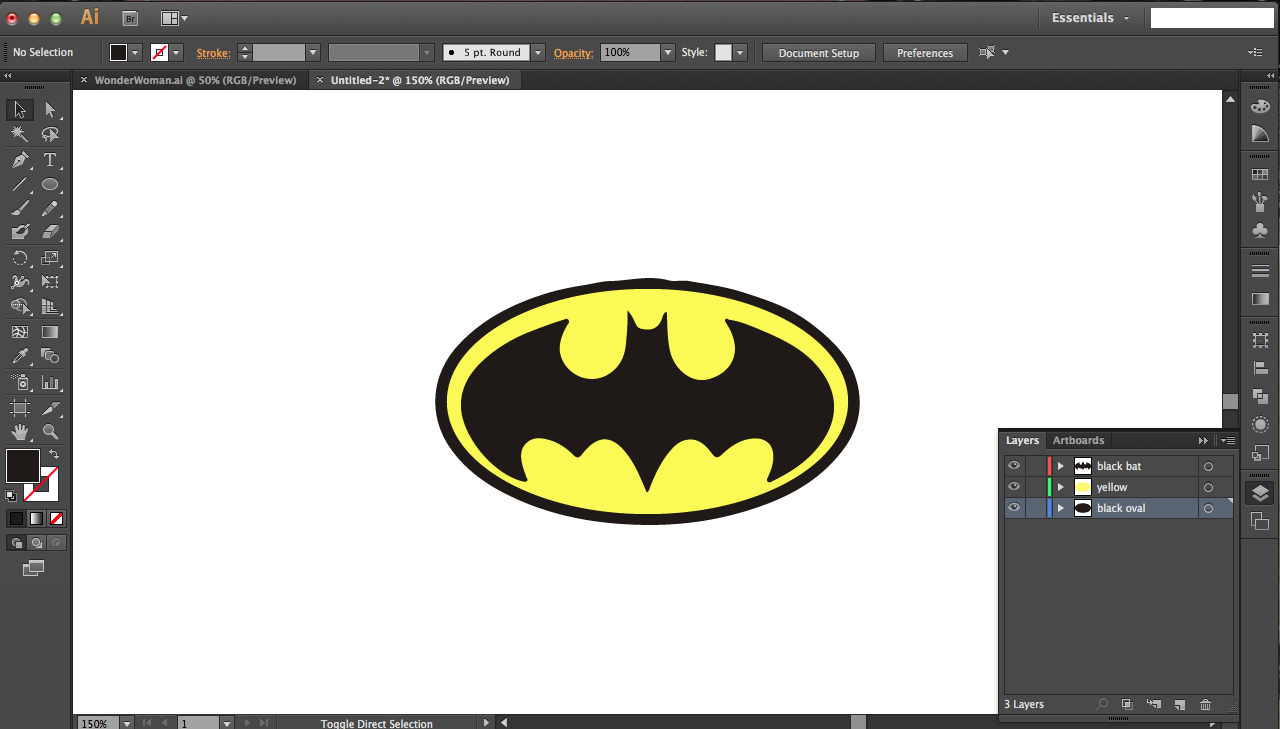Open the Pathfinder panel in dock
The image size is (1280, 729).
1260,396
